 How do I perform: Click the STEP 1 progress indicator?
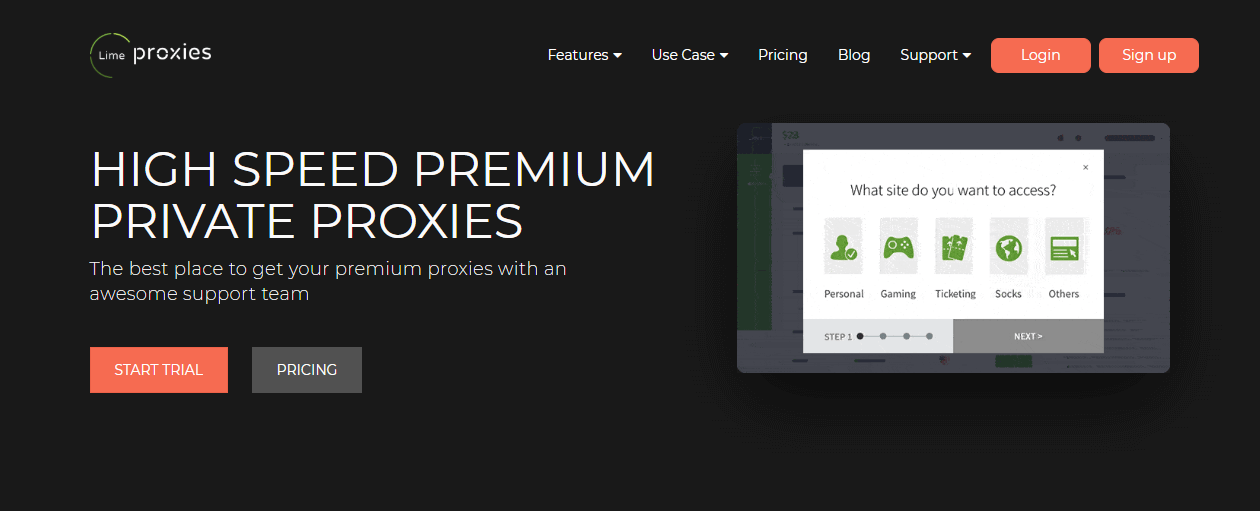pos(878,336)
